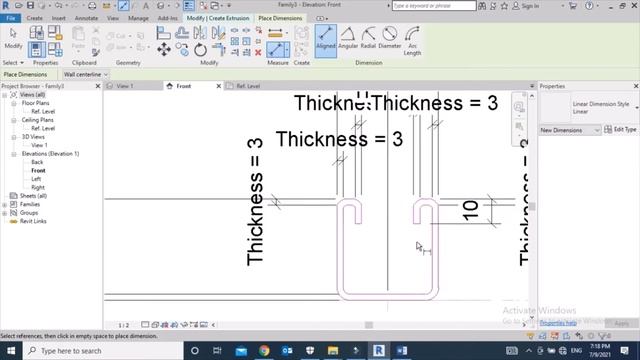This screenshot has width=640, height=360.
Task: Open the Back elevation in Project Browser
Action: 37,162
